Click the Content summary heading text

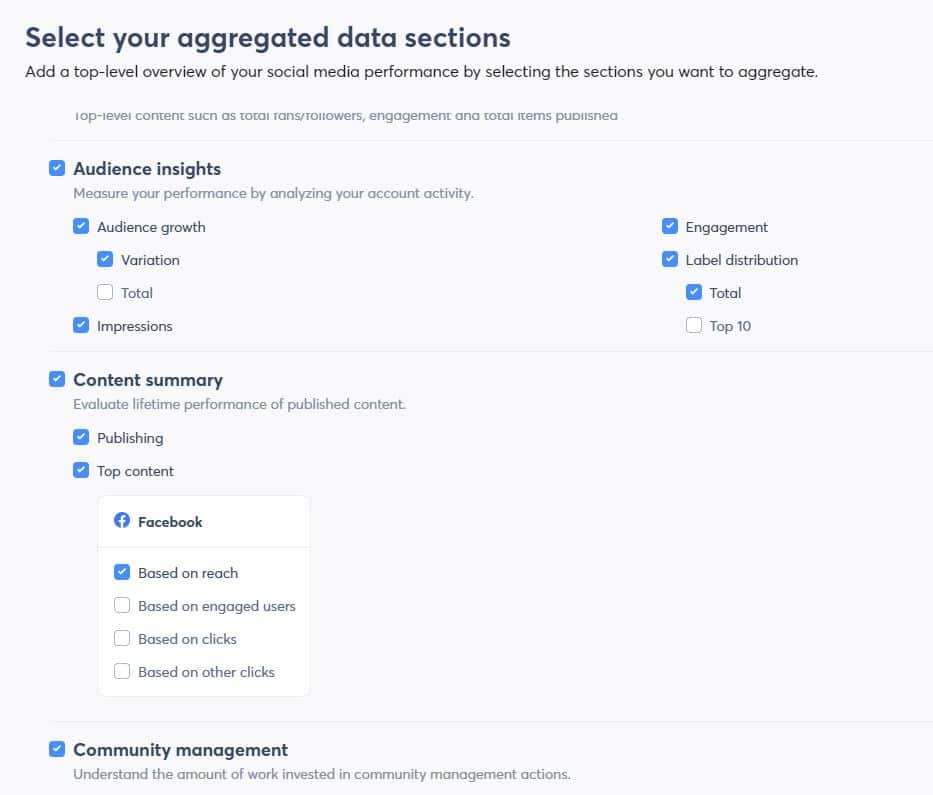click(x=148, y=380)
